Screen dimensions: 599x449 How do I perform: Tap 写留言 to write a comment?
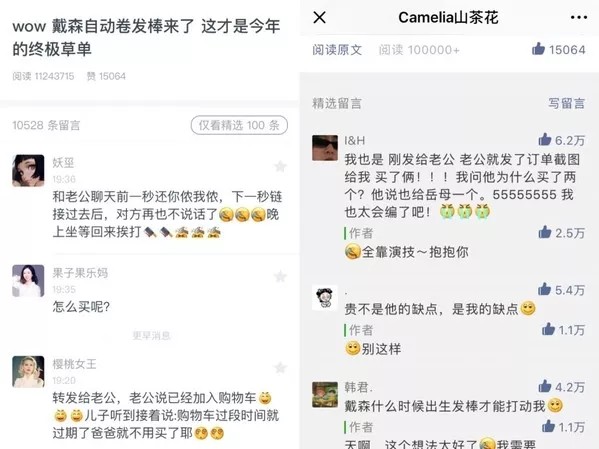click(x=567, y=103)
